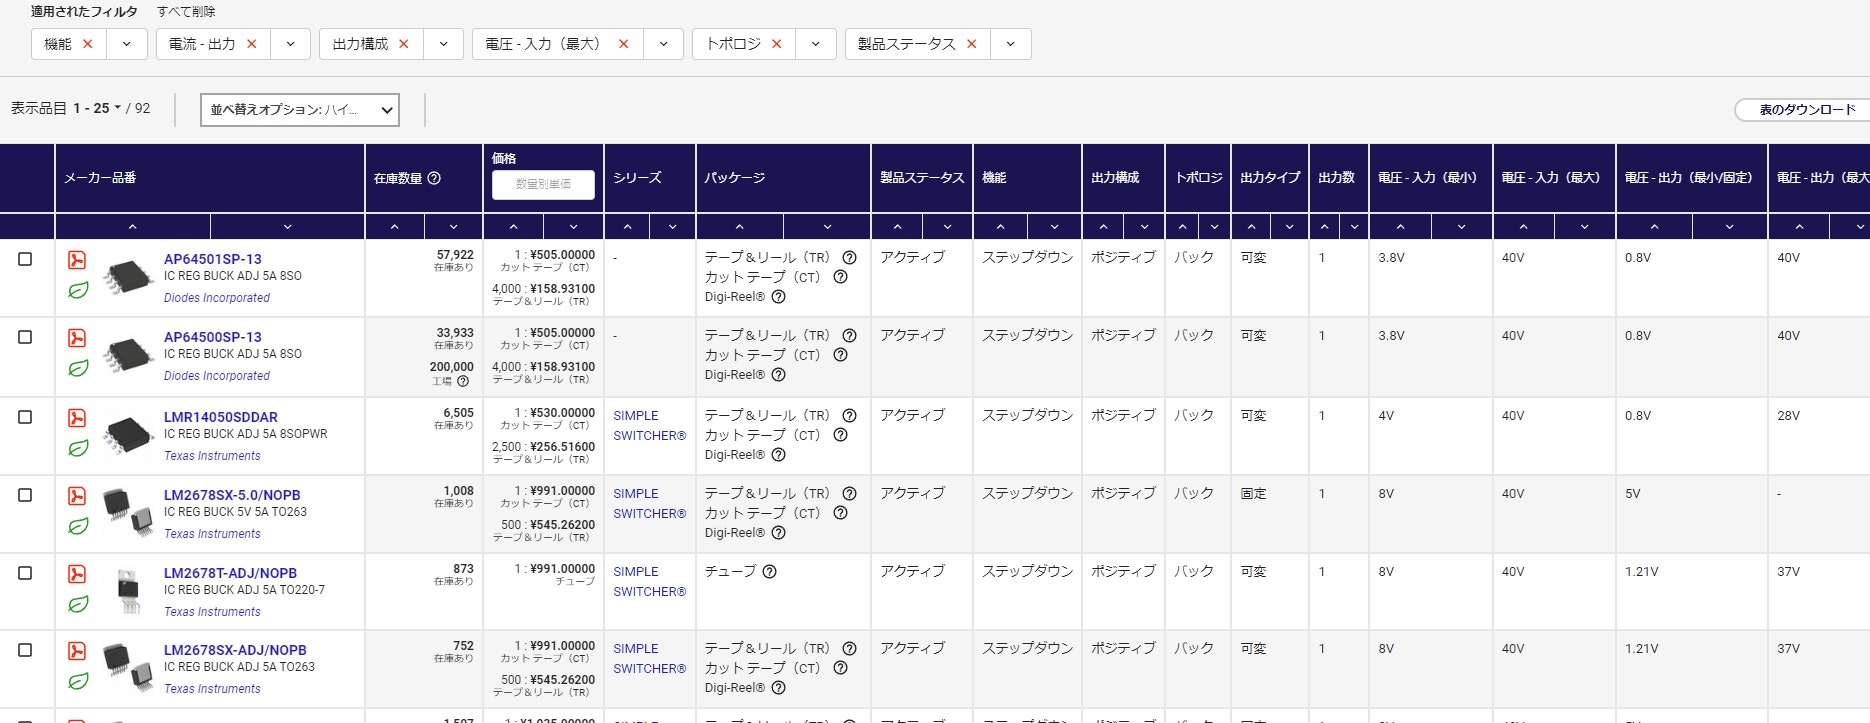Image resolution: width=1870 pixels, height=723 pixels.
Task: Click help icon beside Digi-Reel in AP64501SP-13 row
Action: pyautogui.click(x=778, y=297)
